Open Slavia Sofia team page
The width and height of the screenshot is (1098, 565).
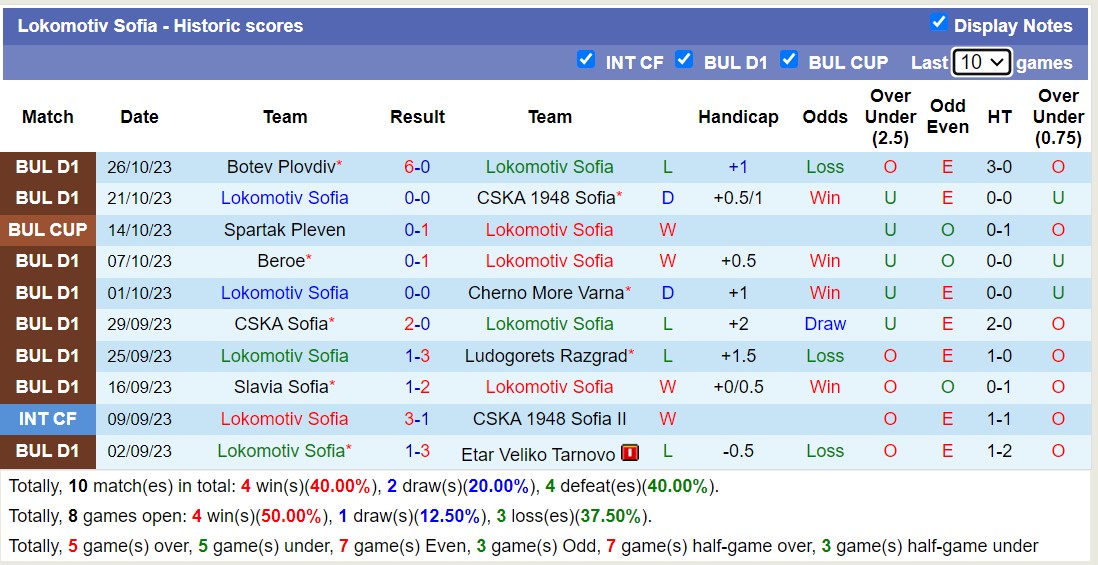[x=280, y=387]
